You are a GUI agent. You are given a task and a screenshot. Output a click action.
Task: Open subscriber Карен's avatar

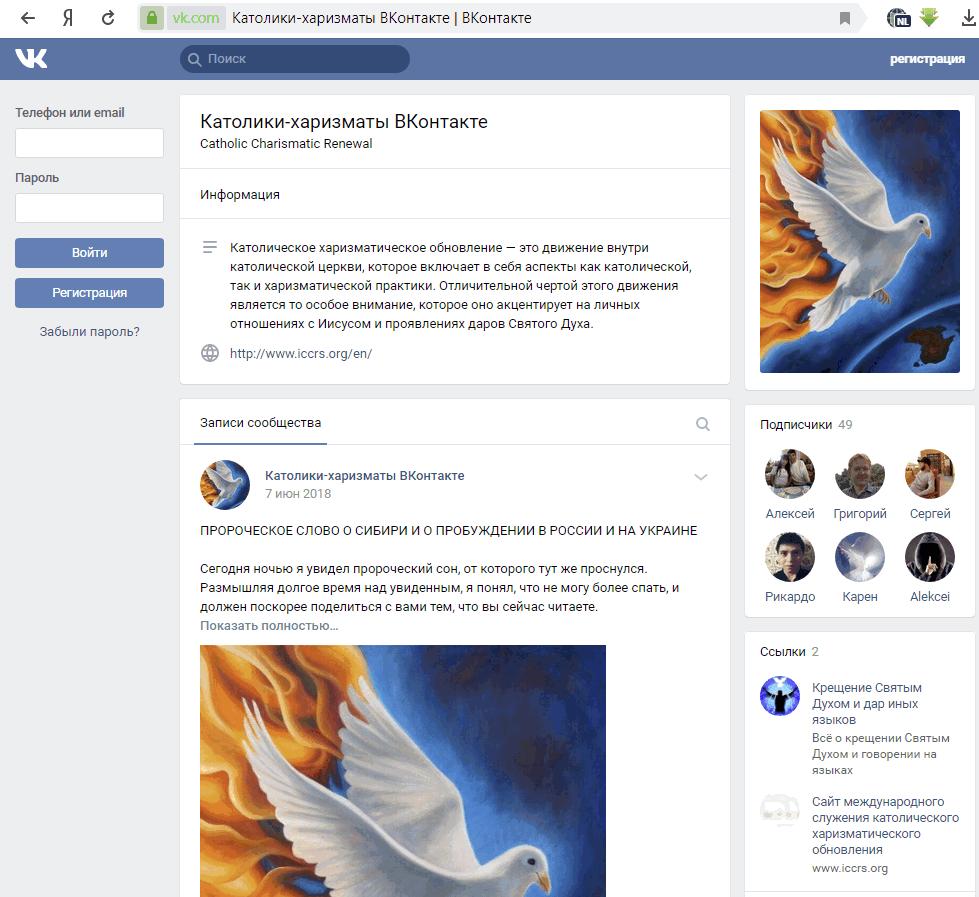click(860, 557)
